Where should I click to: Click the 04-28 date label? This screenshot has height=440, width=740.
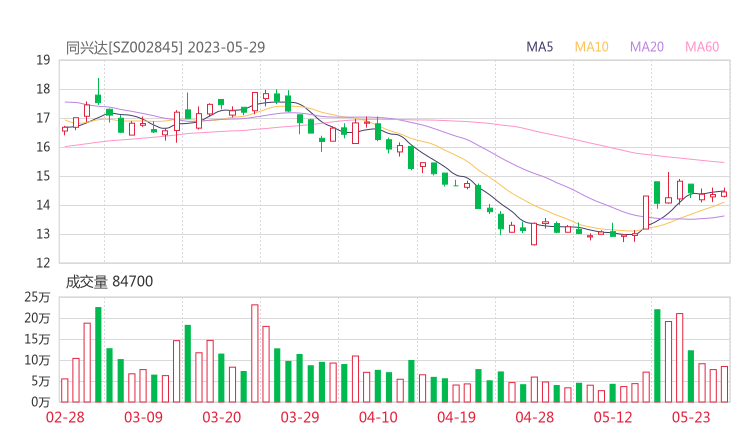point(534,417)
